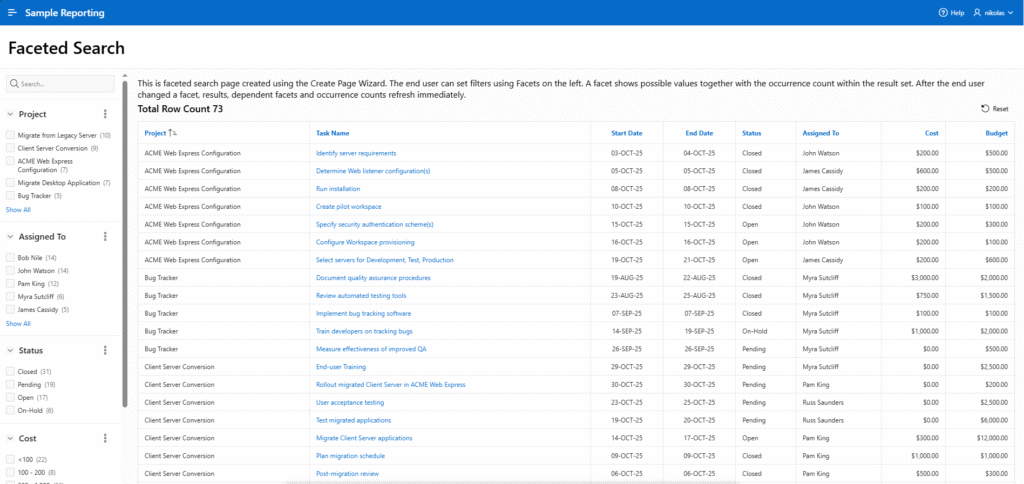1024x484 pixels.
Task: Click the Help question mark icon
Action: (943, 13)
